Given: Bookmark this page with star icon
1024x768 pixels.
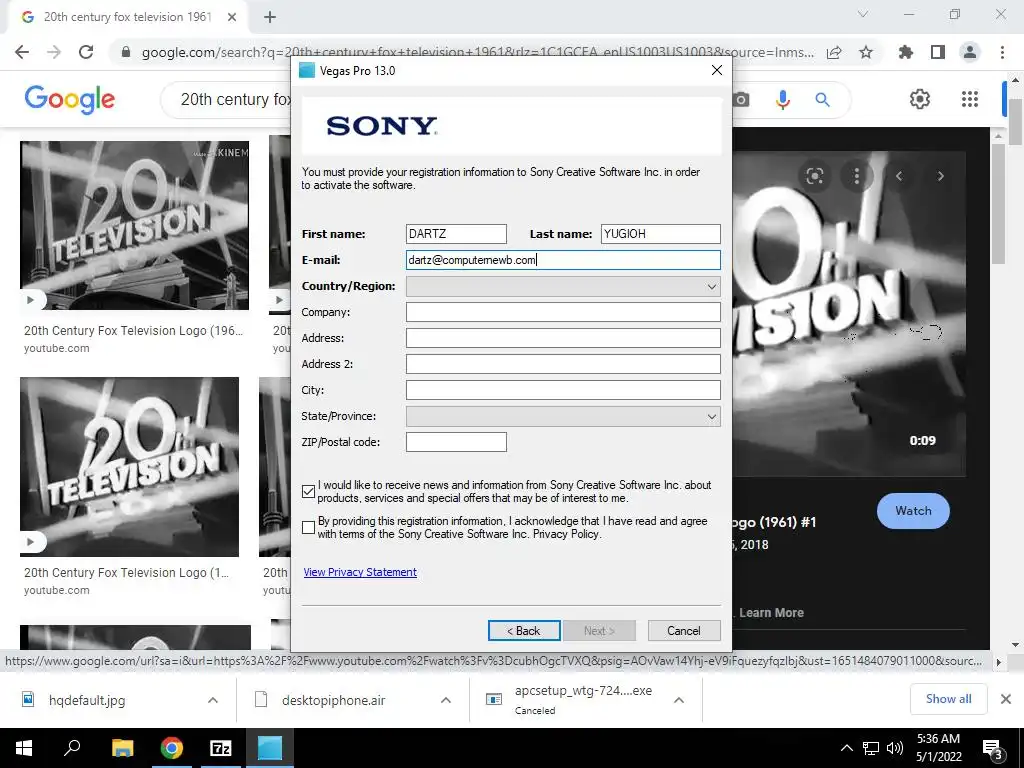Looking at the screenshot, I should coord(866,52).
